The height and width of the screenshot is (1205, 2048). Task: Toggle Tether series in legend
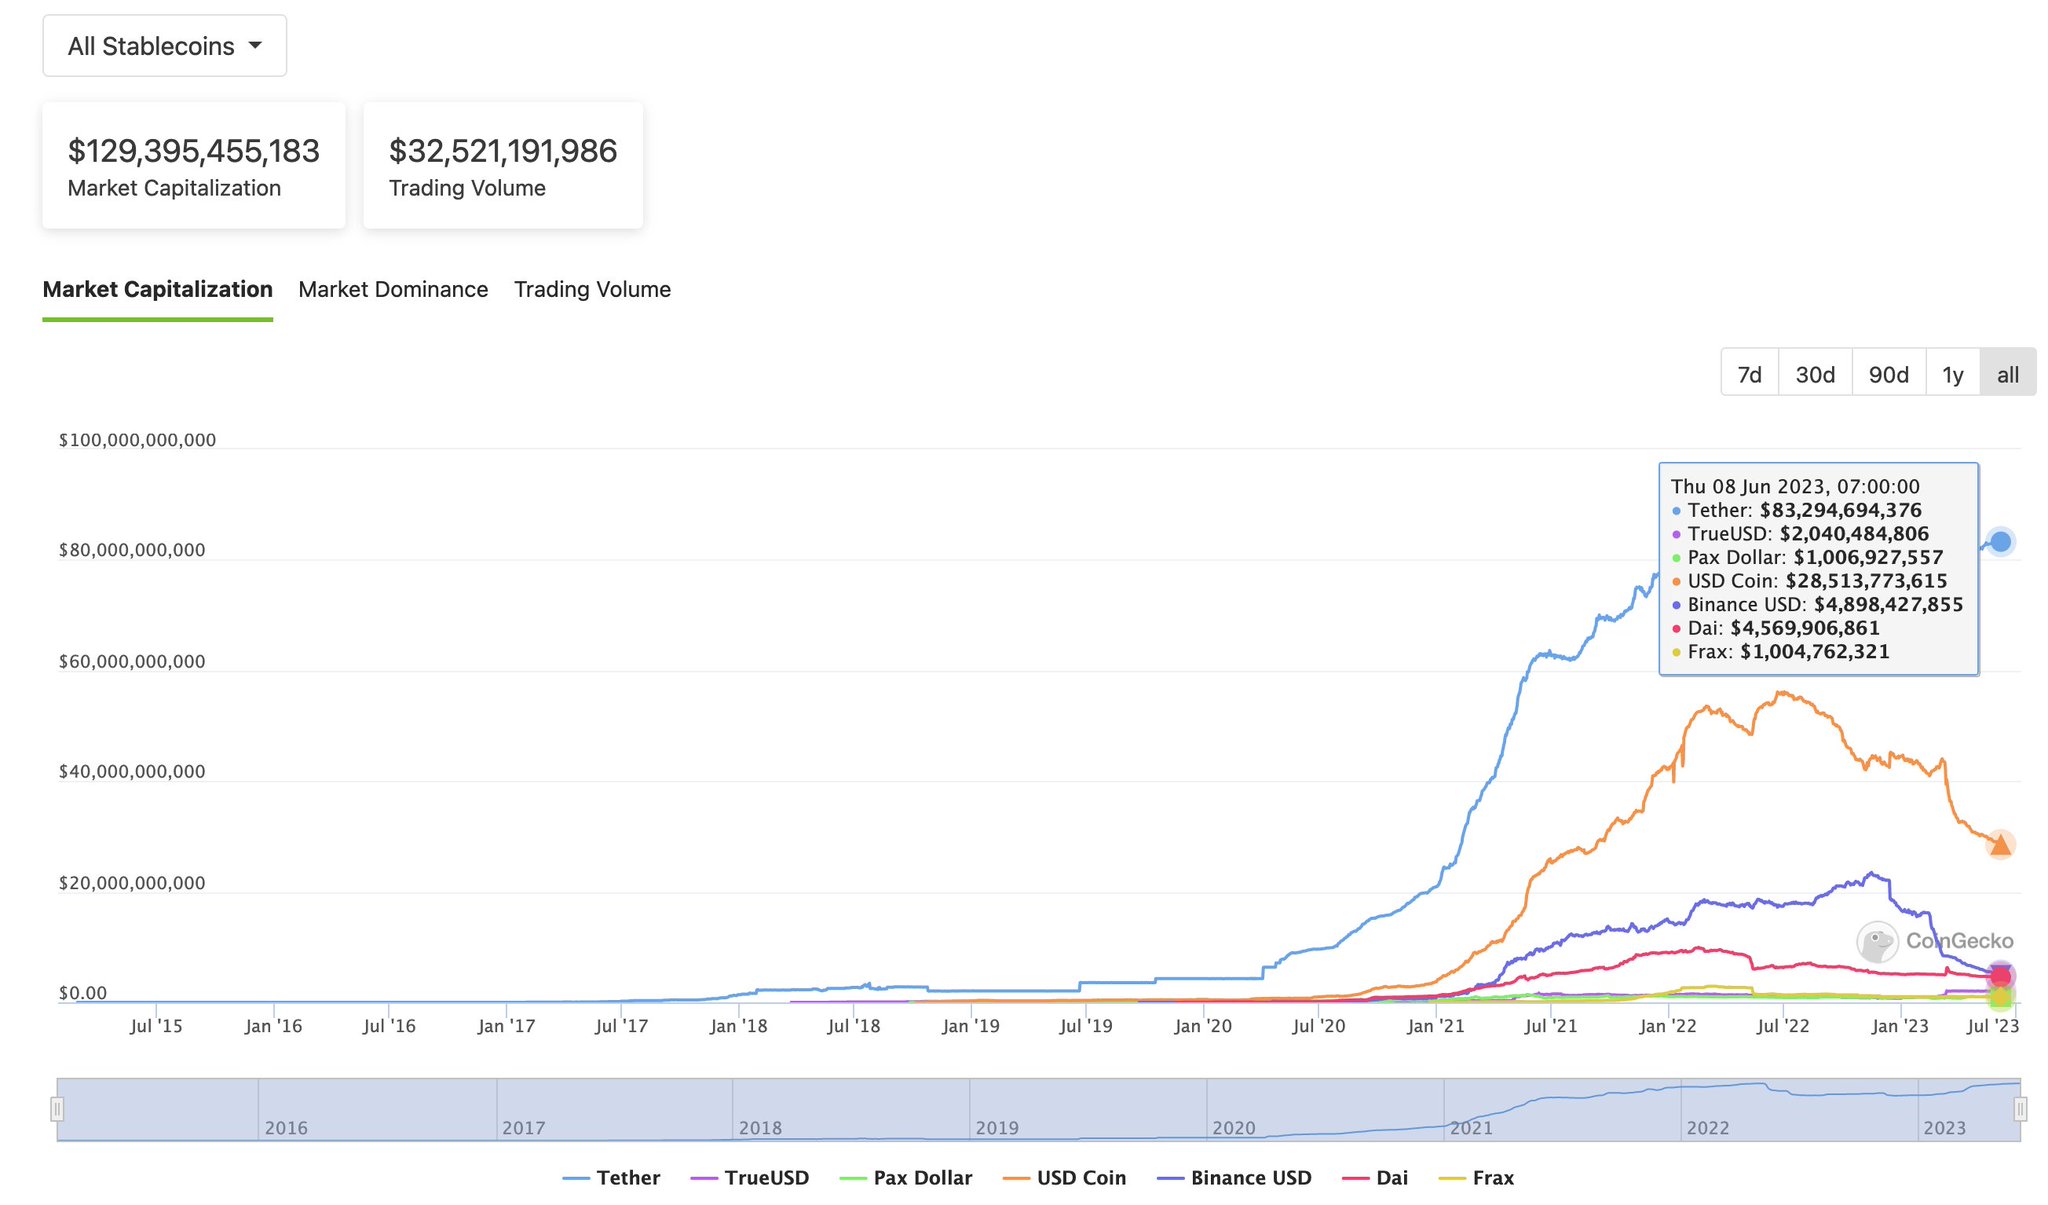[x=611, y=1178]
